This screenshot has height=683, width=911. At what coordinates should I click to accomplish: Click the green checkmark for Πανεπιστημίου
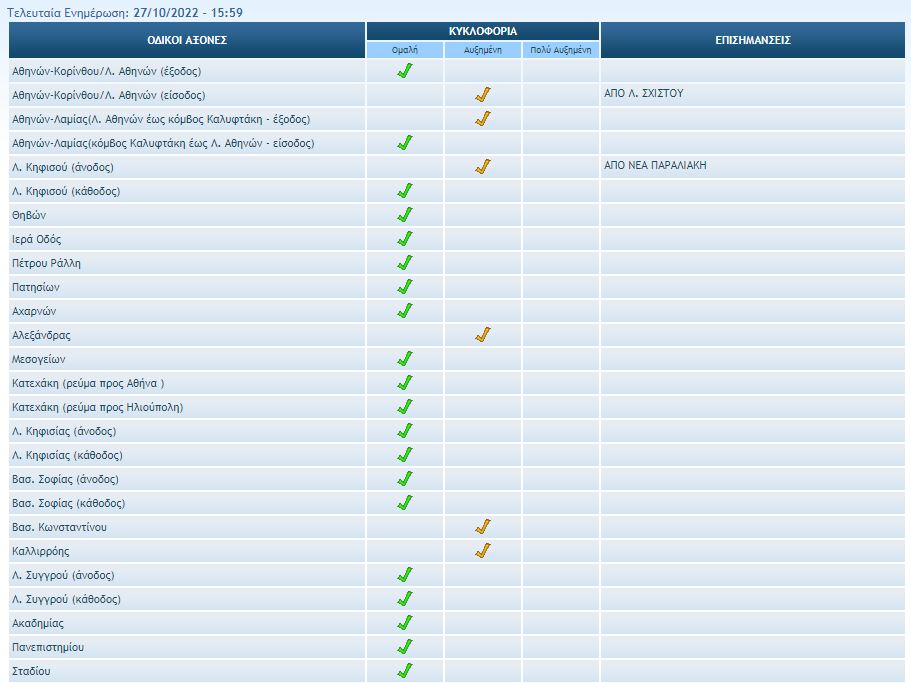(405, 647)
